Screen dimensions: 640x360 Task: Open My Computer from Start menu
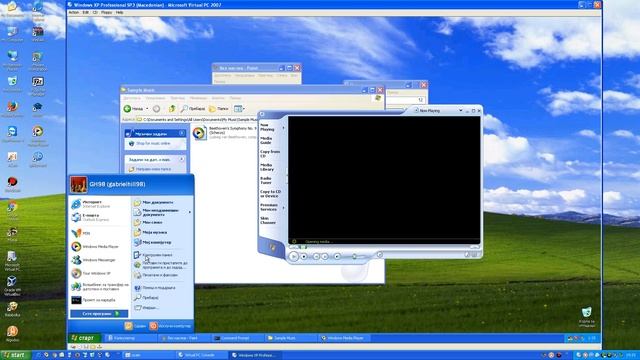pos(162,242)
